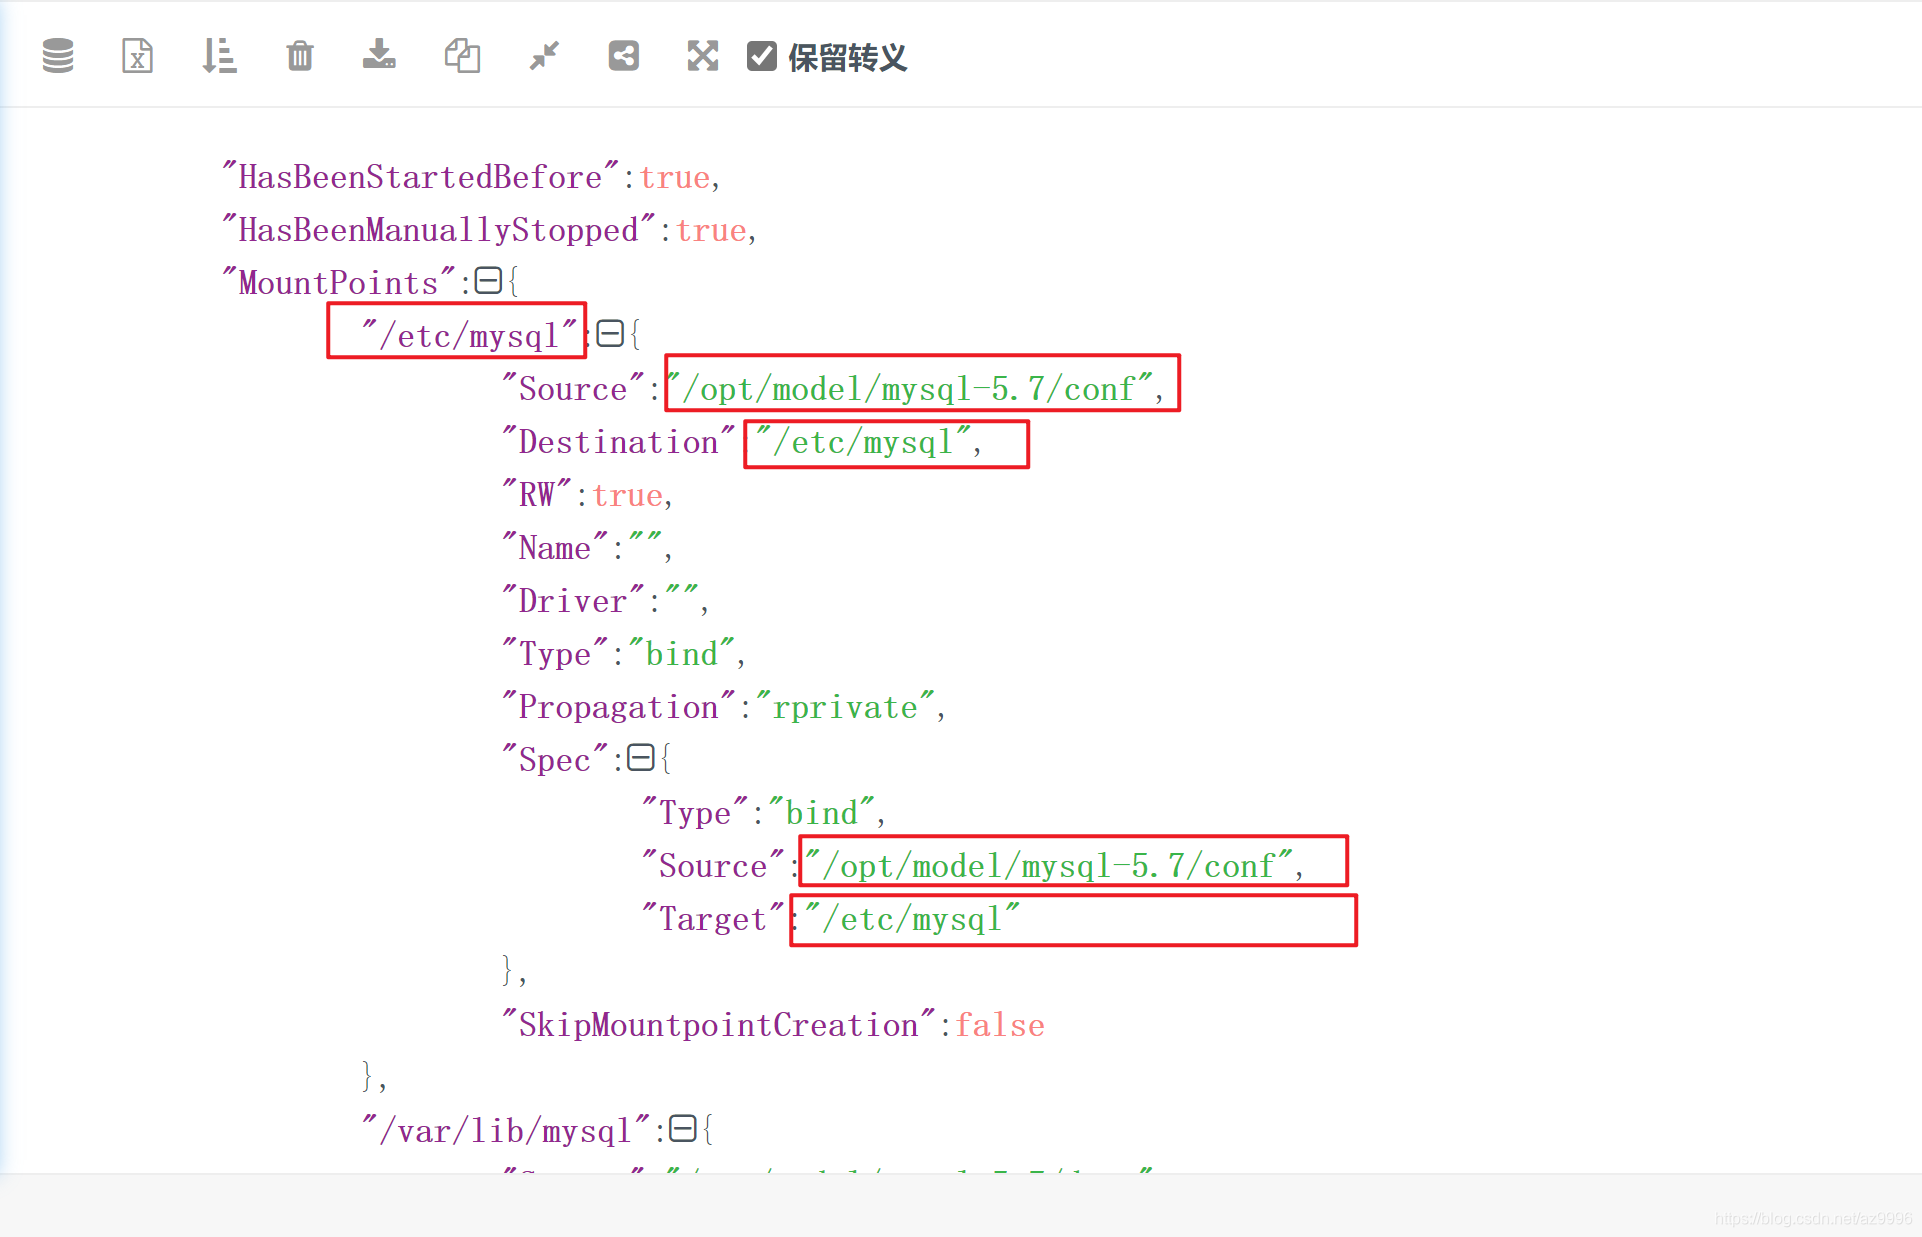Uncheck the 保留转义 checkbox

coord(762,56)
